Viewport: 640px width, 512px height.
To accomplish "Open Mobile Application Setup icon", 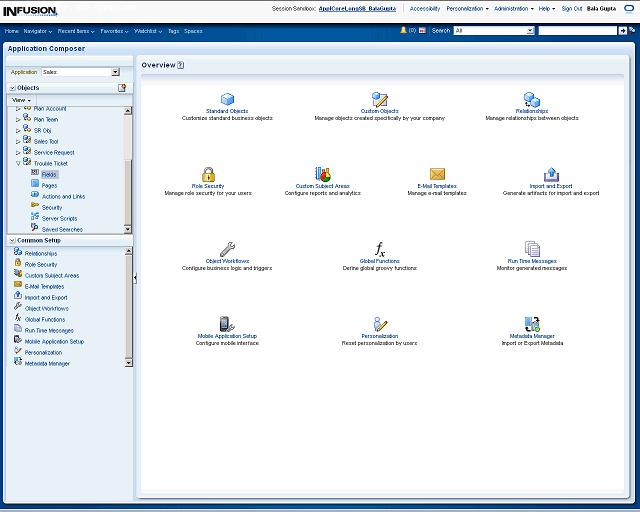I will 227,324.
